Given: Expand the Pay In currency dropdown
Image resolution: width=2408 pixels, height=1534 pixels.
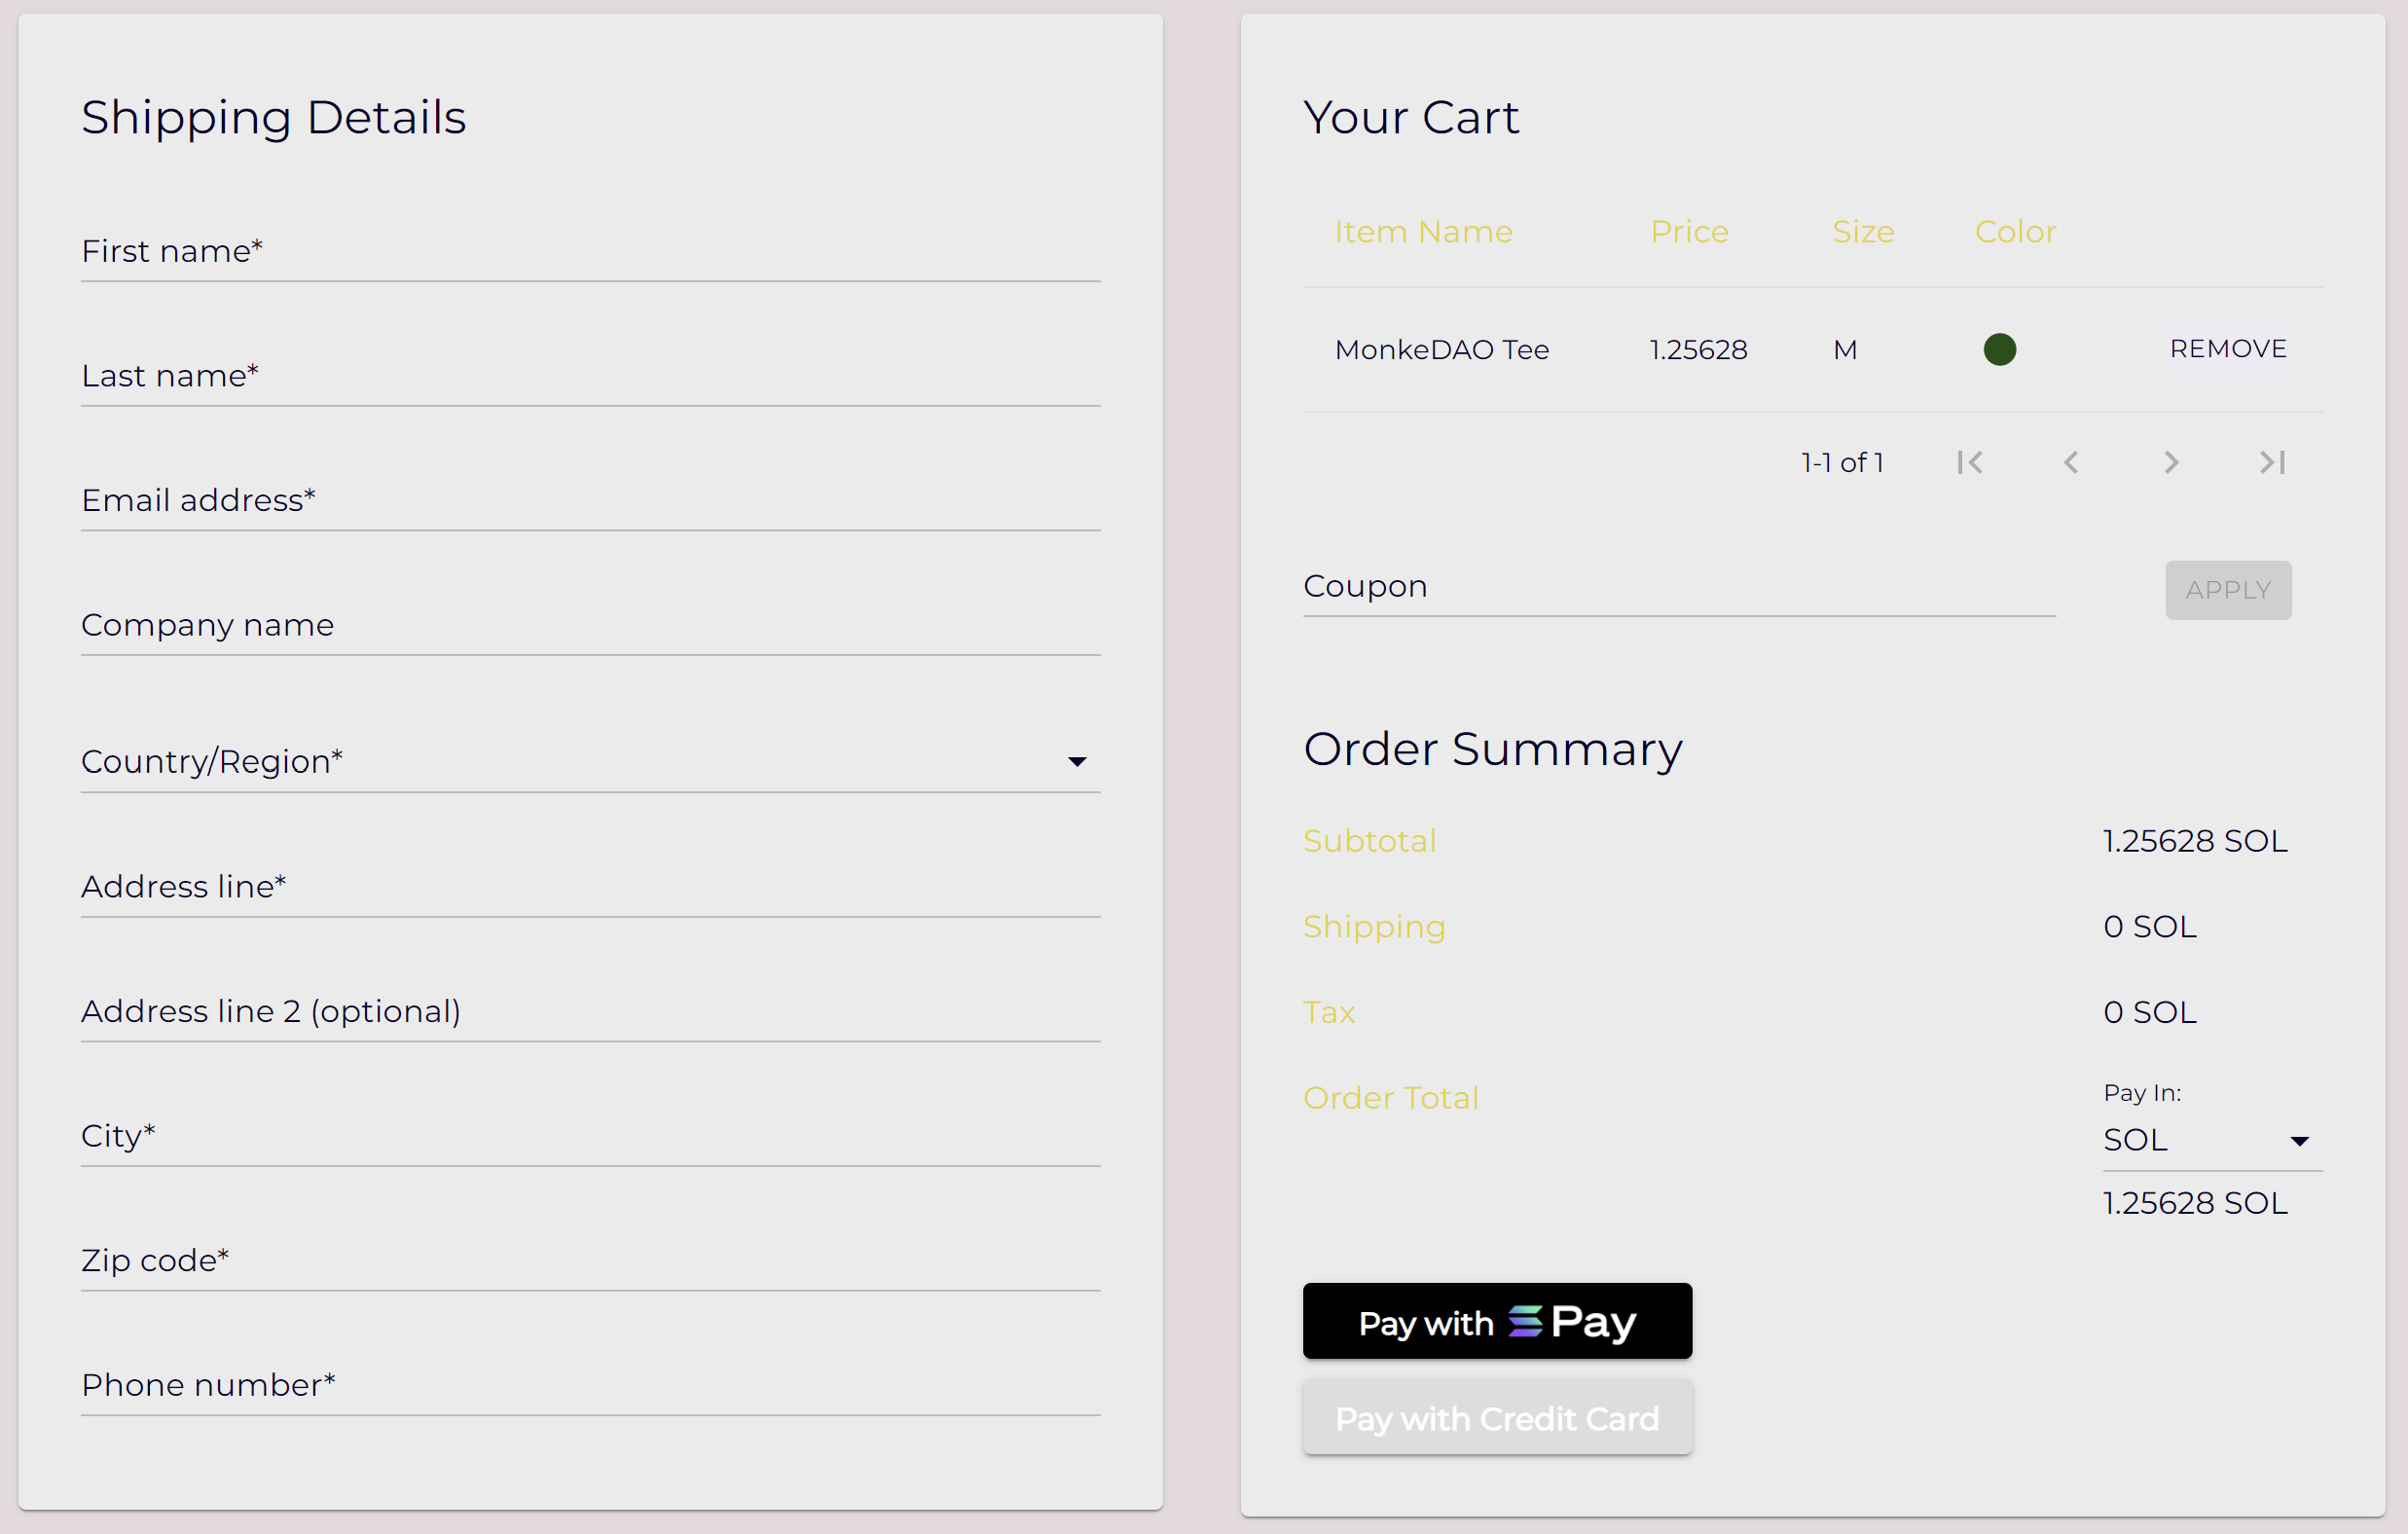Looking at the screenshot, I should [2299, 1141].
